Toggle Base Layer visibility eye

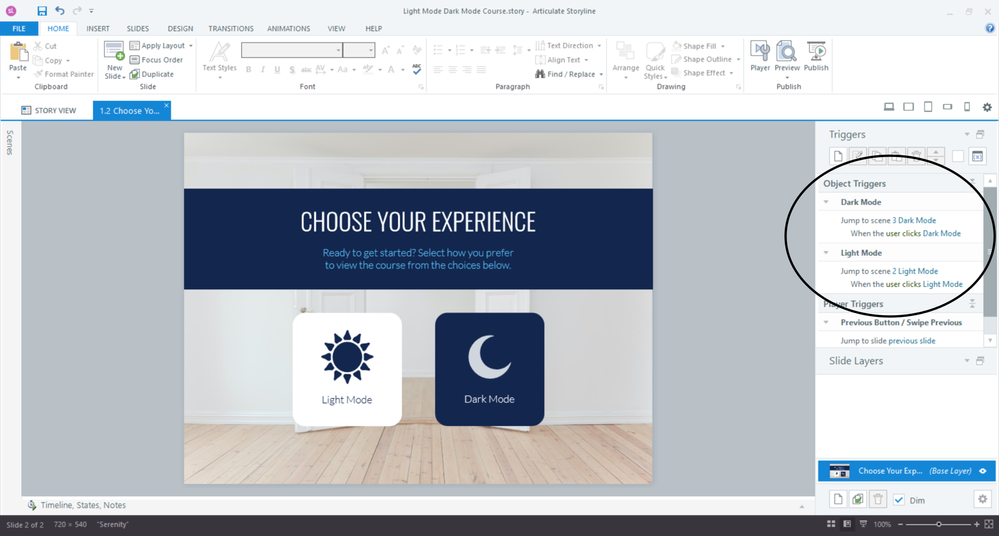(x=983, y=471)
